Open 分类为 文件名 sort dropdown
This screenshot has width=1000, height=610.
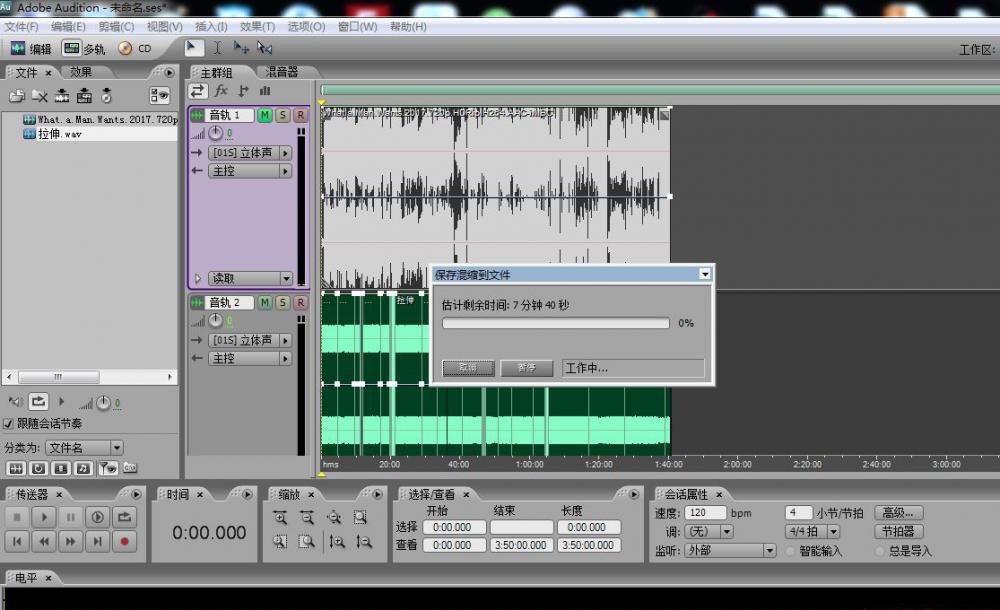tap(84, 448)
